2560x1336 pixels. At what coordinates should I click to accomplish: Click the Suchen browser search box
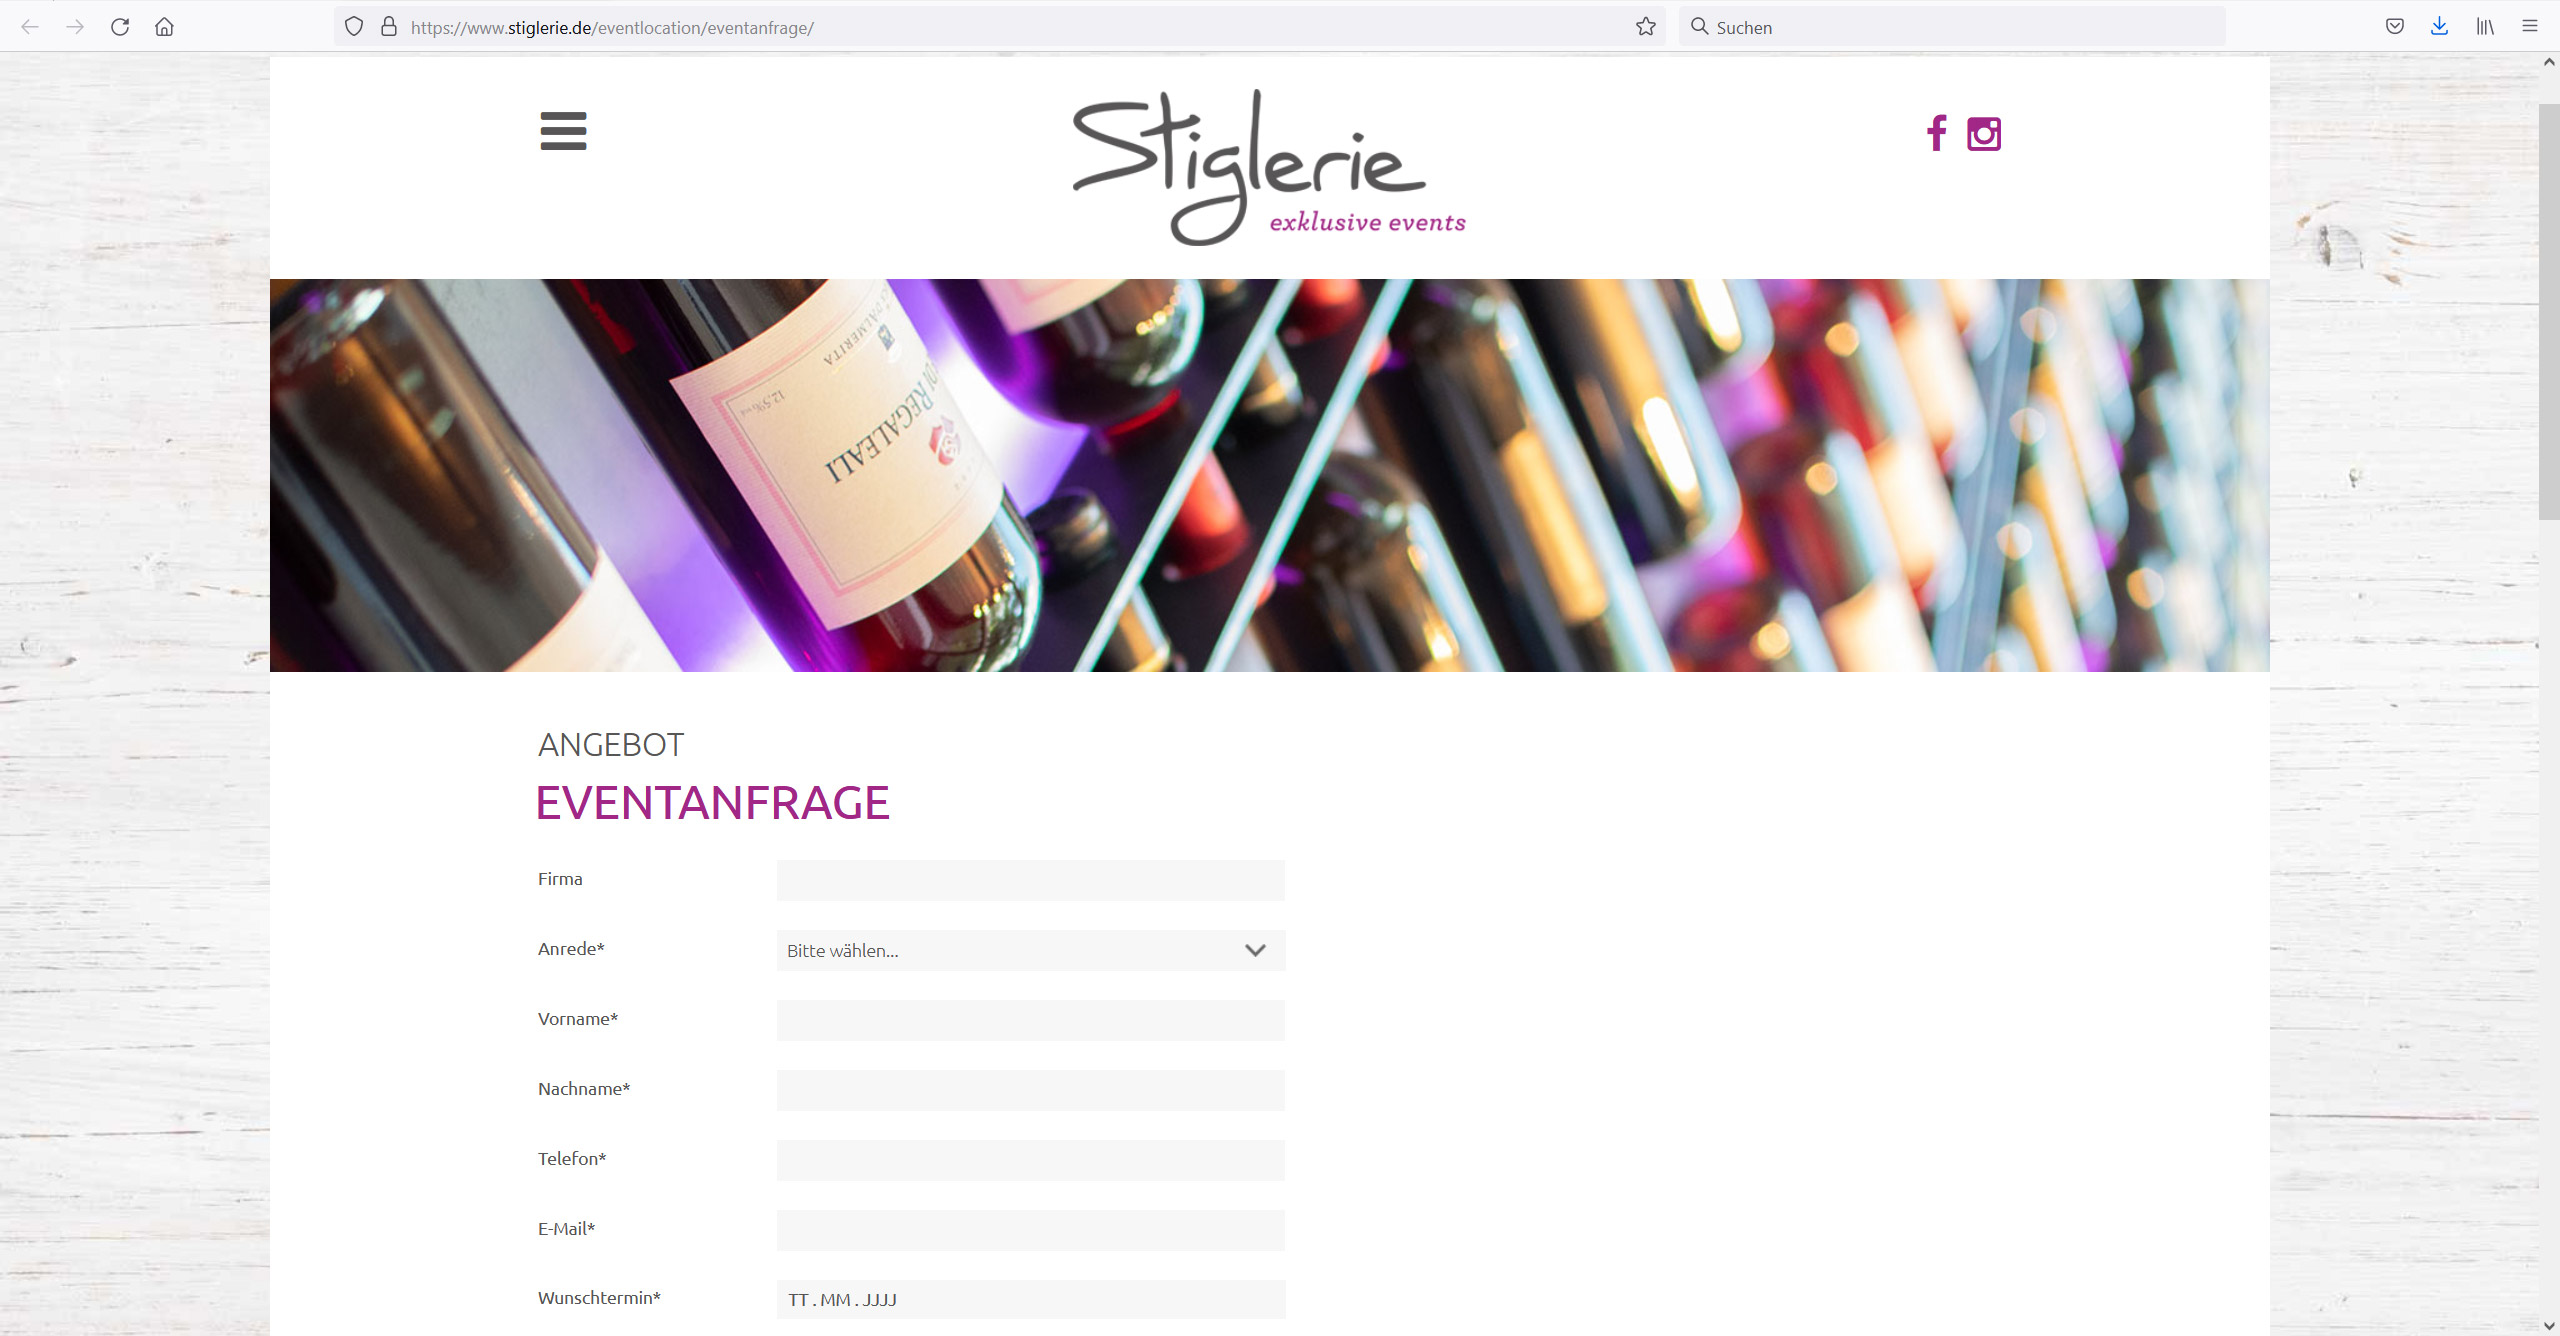[x=1952, y=27]
